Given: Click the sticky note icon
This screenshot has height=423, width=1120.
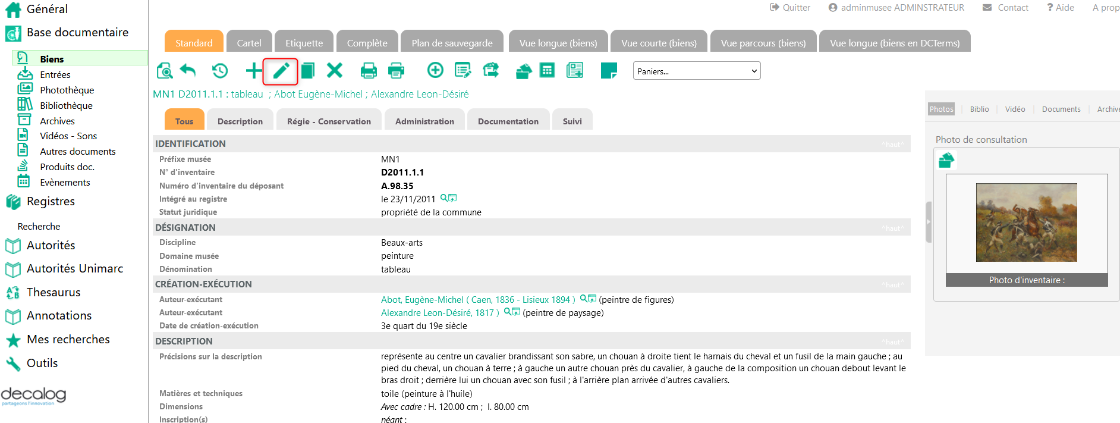Looking at the screenshot, I should [608, 70].
